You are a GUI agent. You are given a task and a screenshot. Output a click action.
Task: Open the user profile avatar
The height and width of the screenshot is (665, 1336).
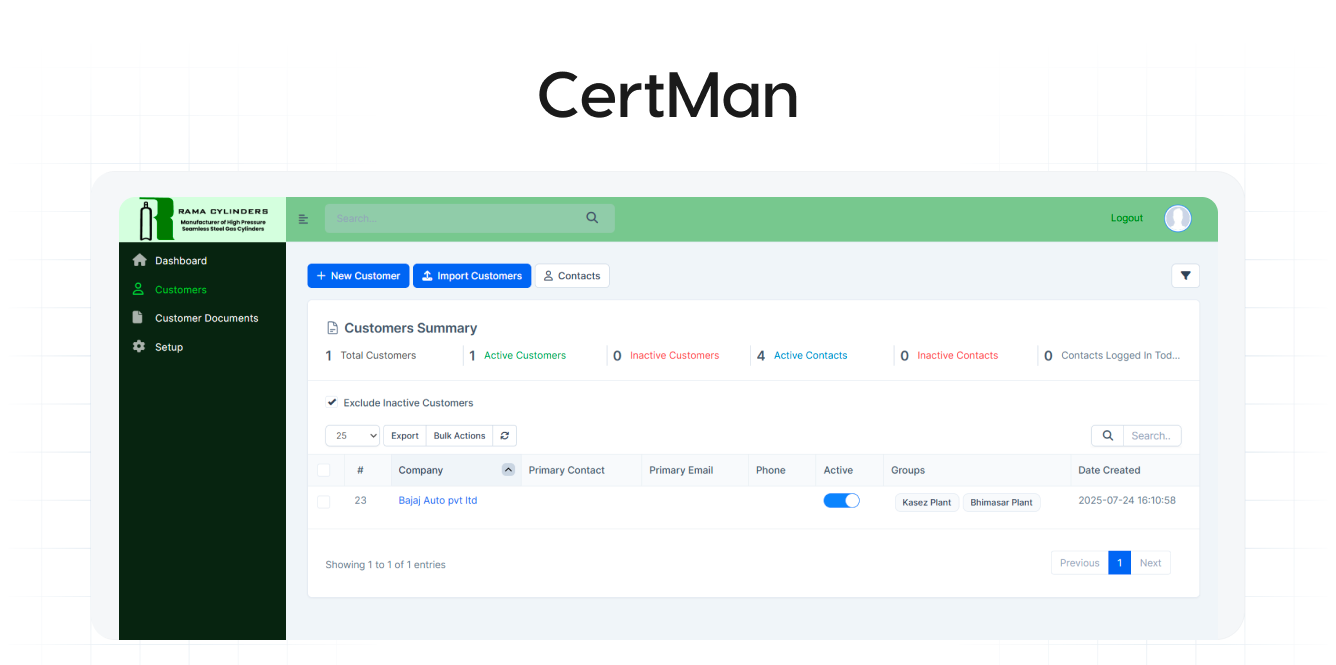point(1177,218)
